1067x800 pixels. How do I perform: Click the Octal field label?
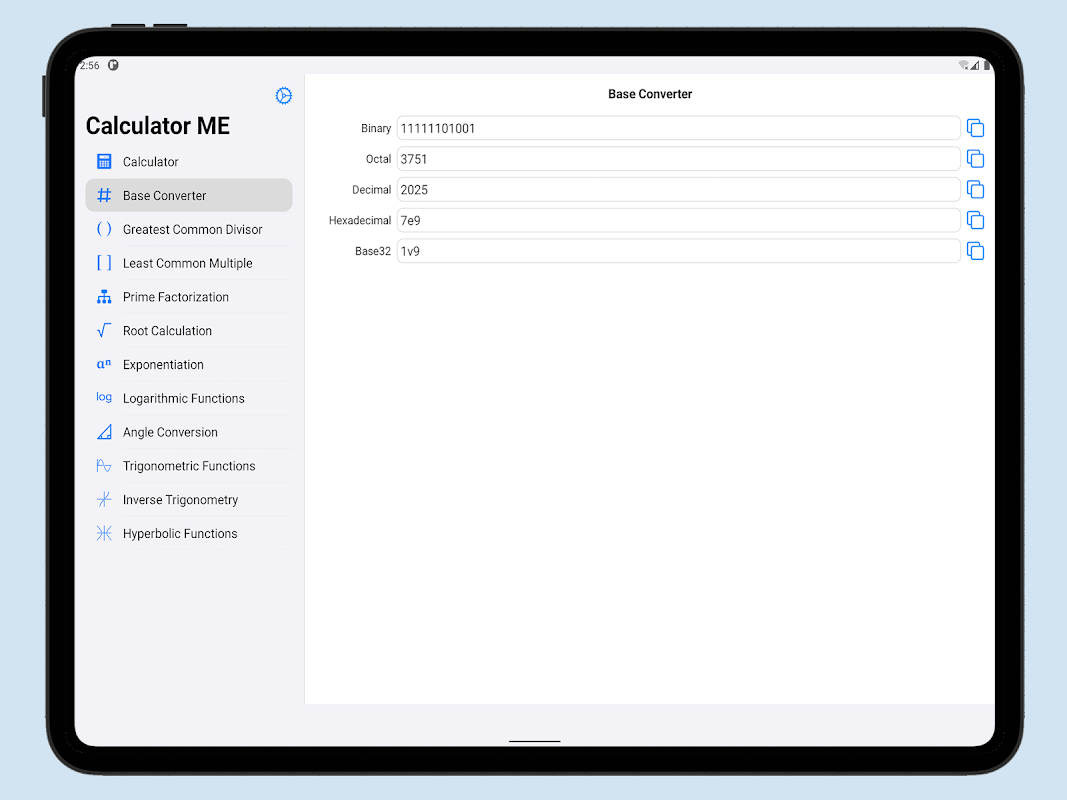[x=378, y=159]
